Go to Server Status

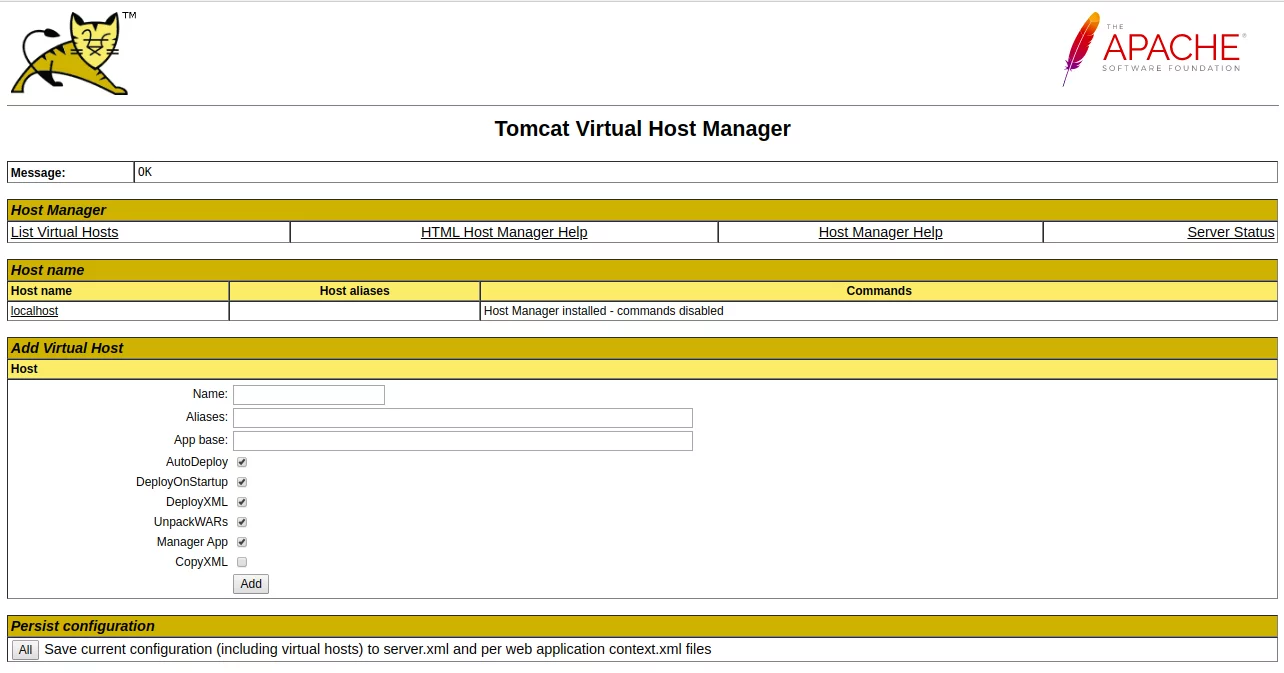tap(1231, 232)
